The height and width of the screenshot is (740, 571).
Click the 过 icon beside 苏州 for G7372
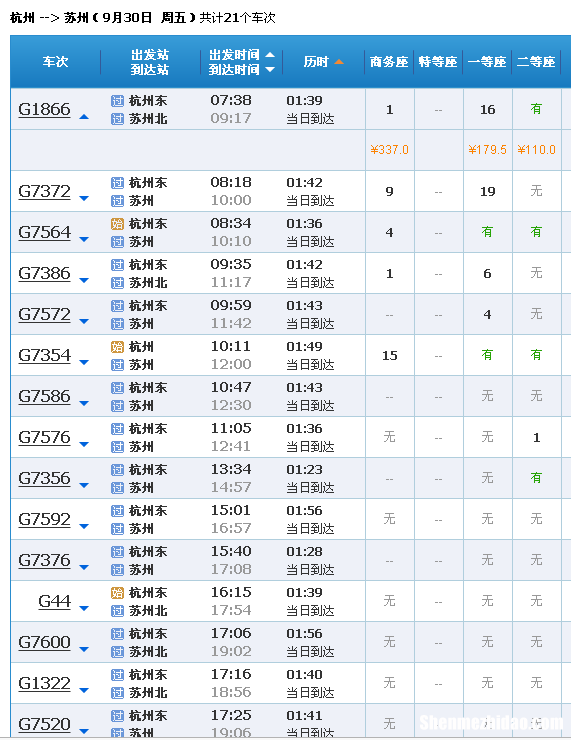point(117,201)
